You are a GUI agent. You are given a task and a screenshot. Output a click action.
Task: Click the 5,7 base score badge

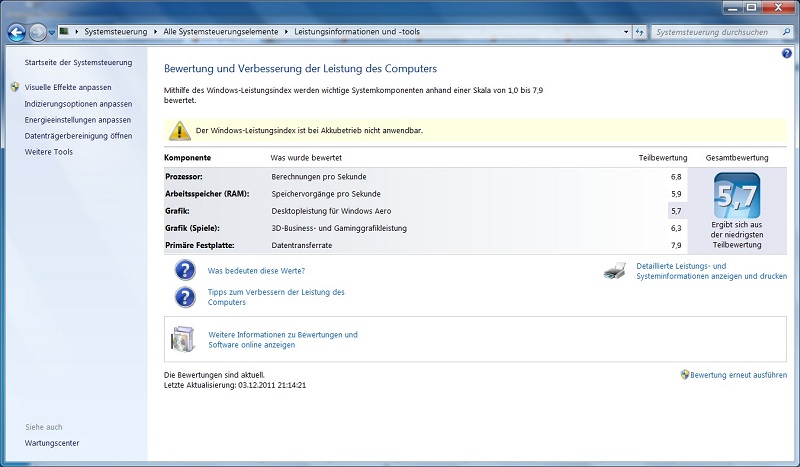click(x=737, y=195)
